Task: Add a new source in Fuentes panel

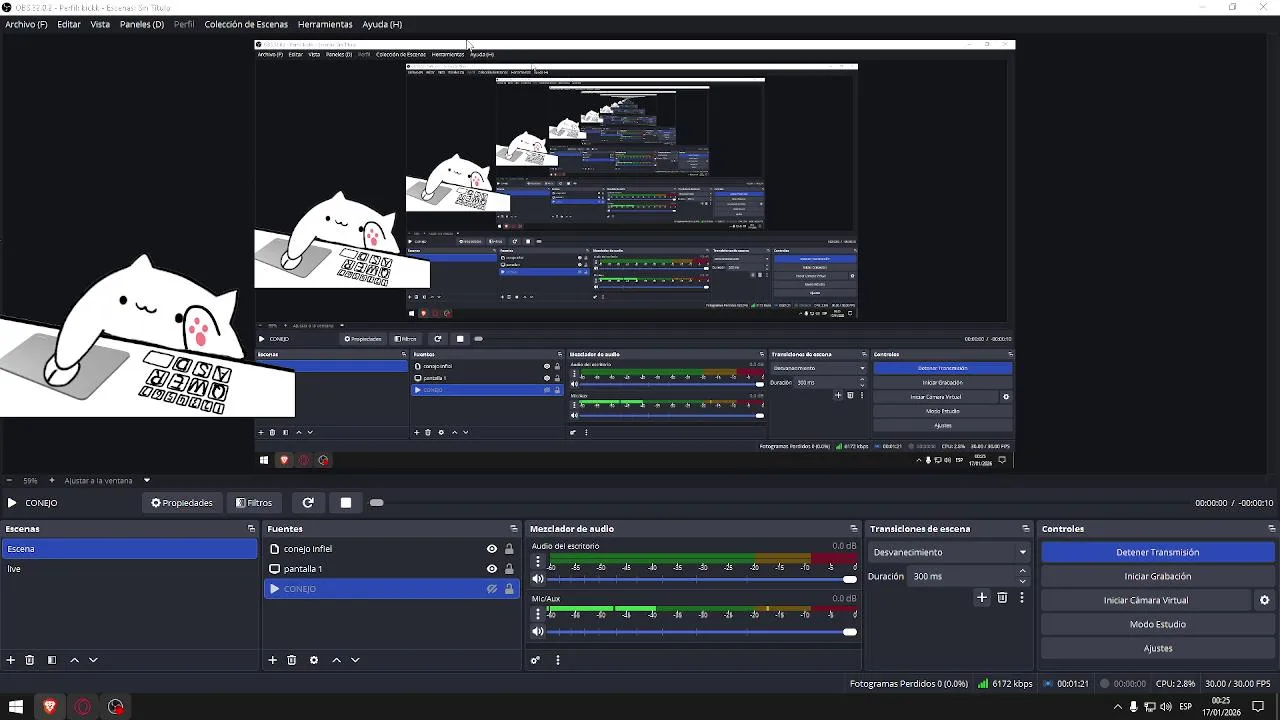Action: click(272, 660)
